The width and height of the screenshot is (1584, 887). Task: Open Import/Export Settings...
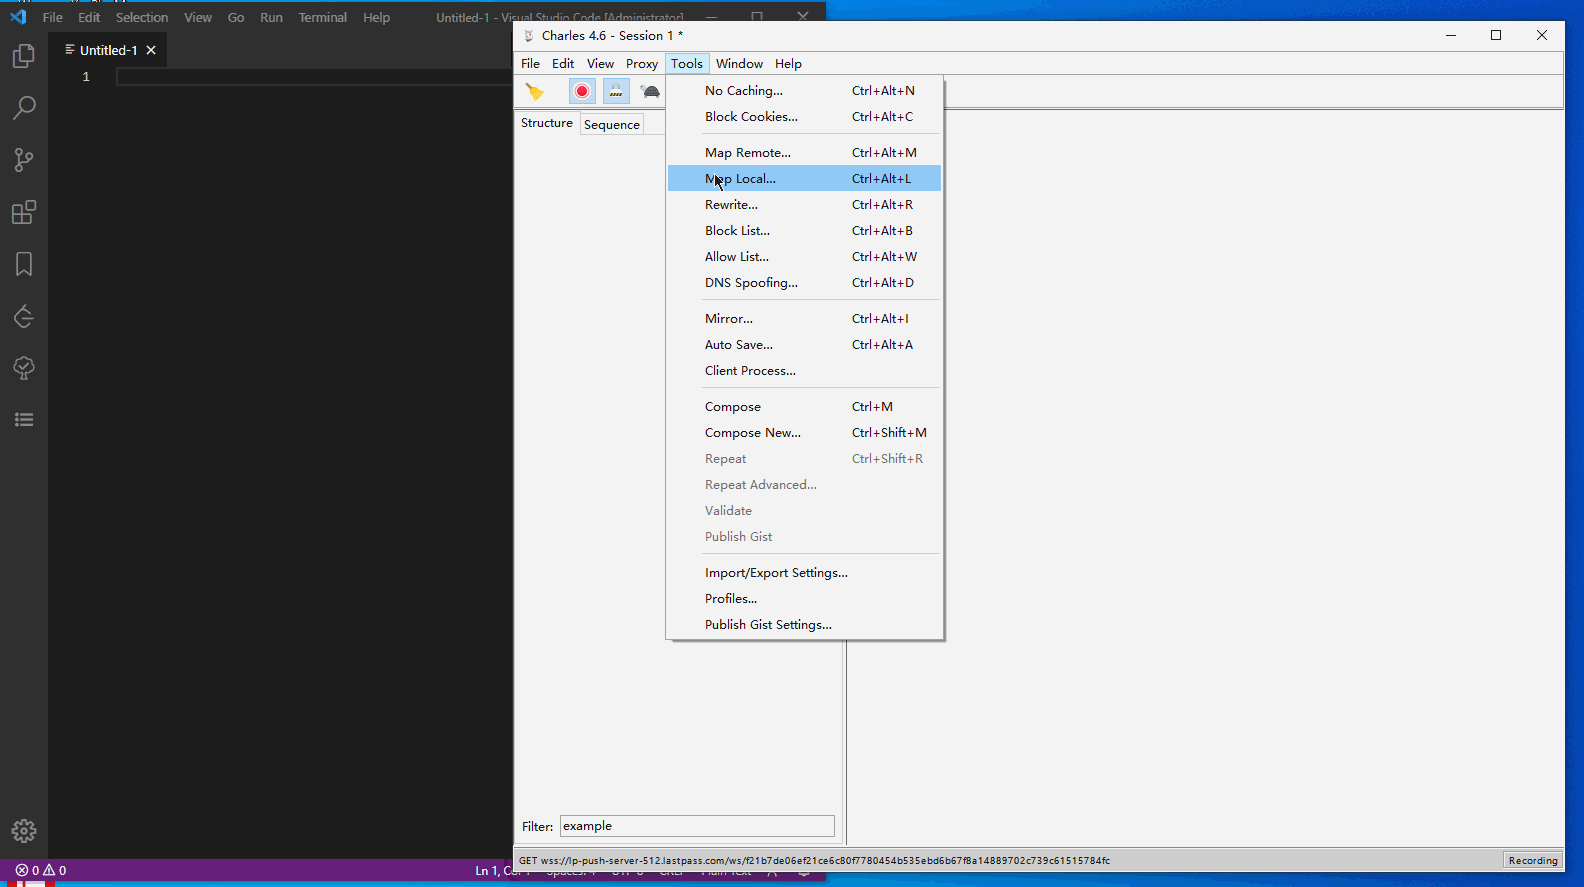point(804,573)
